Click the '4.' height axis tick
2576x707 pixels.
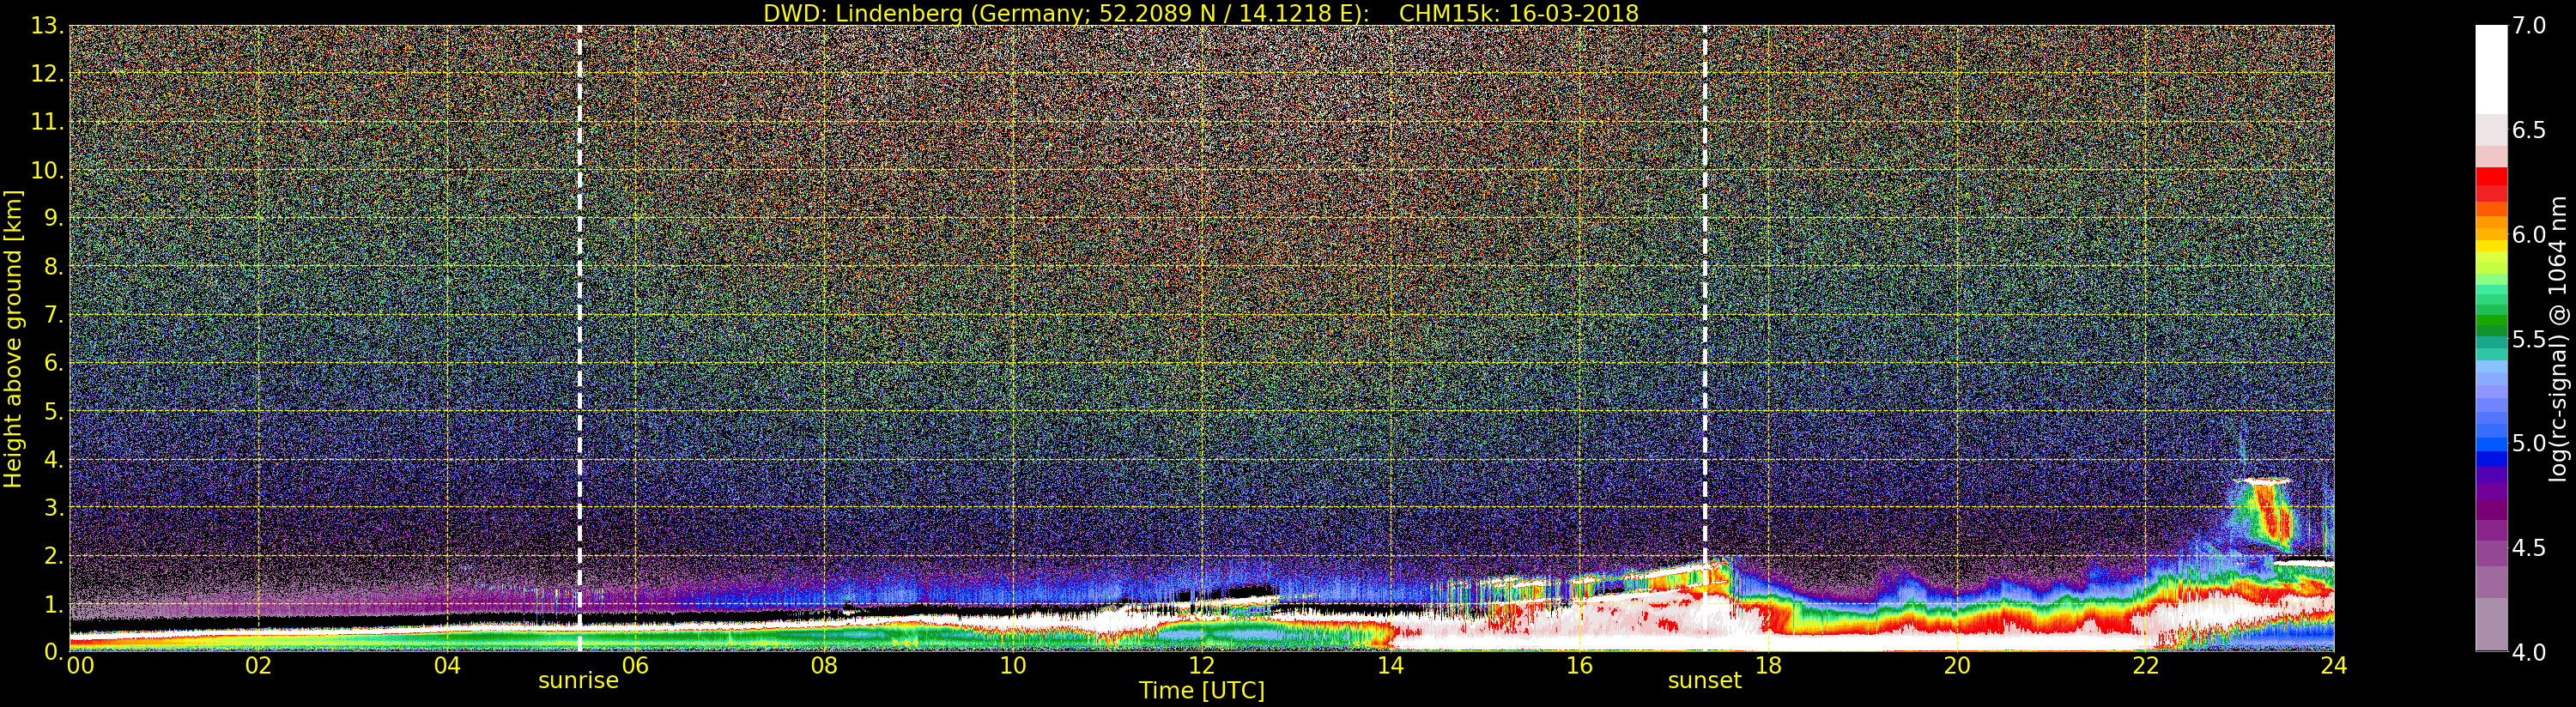tap(54, 459)
